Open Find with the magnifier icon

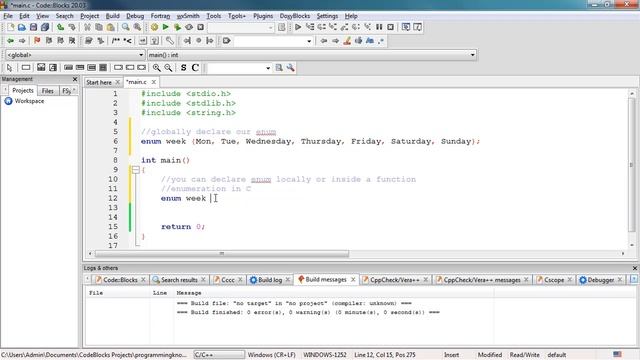pos(126,27)
